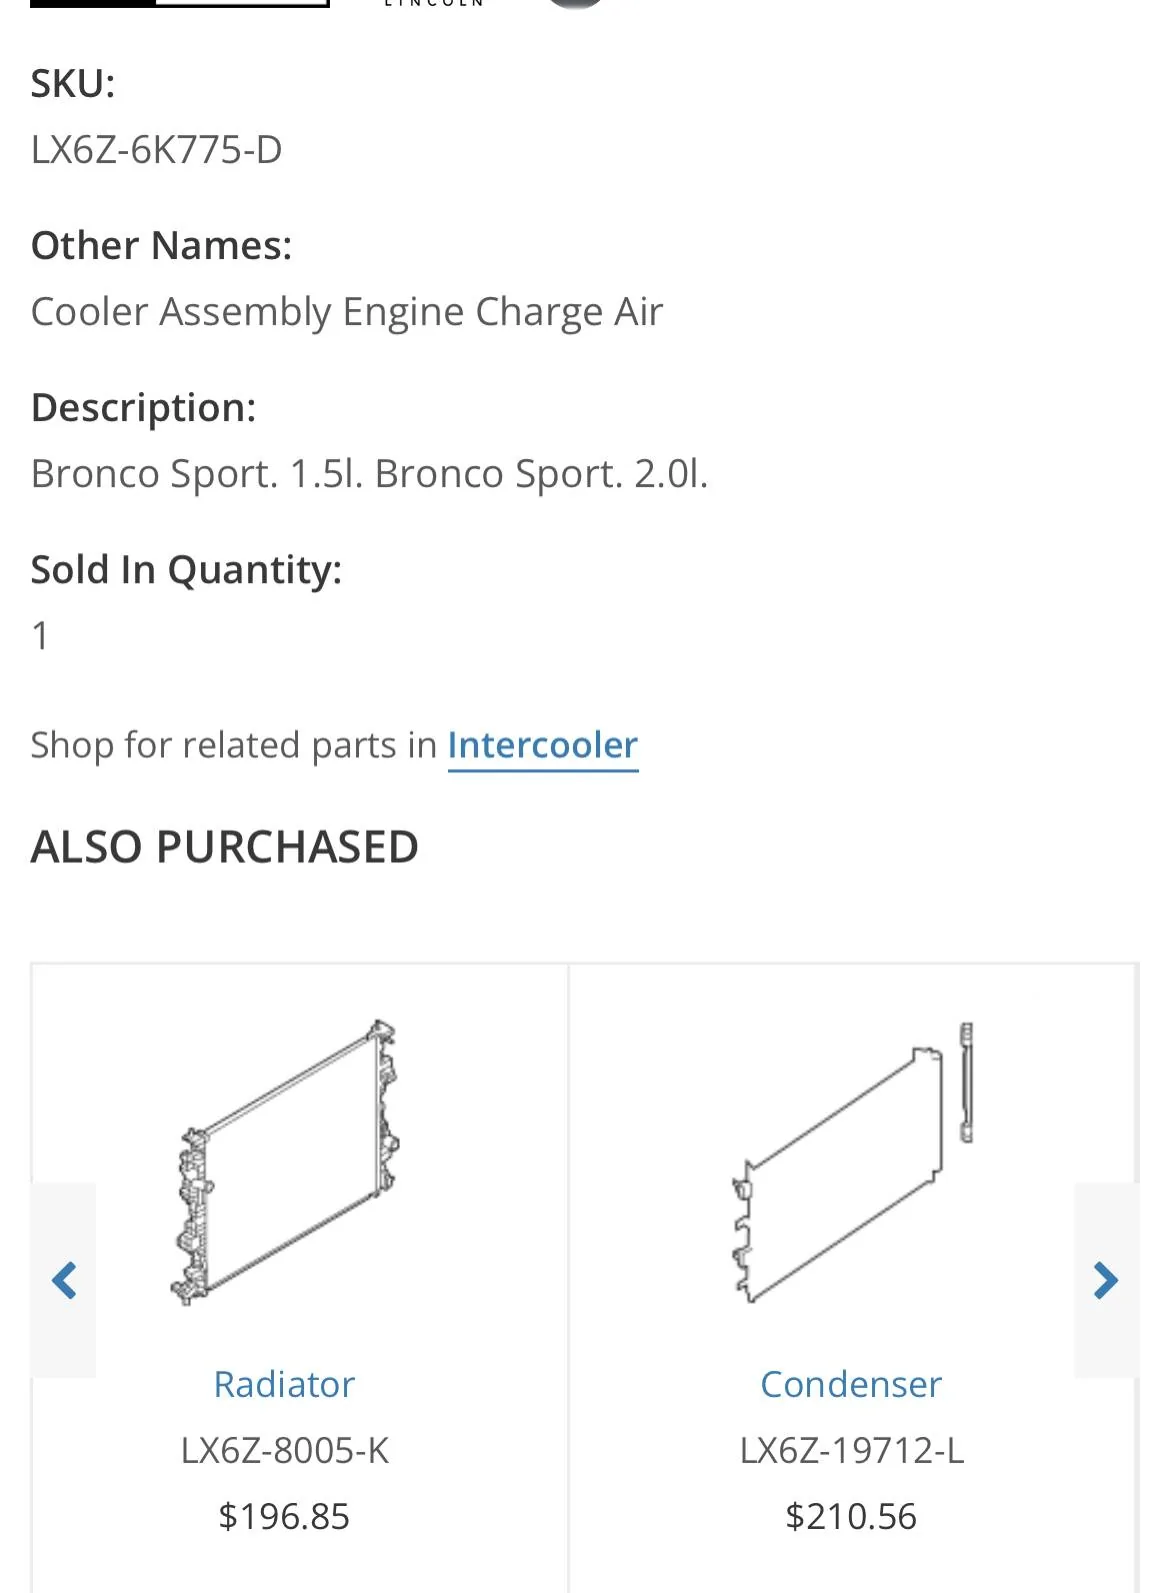Click the Condenser part number LX6Z-19712-L

coord(851,1450)
